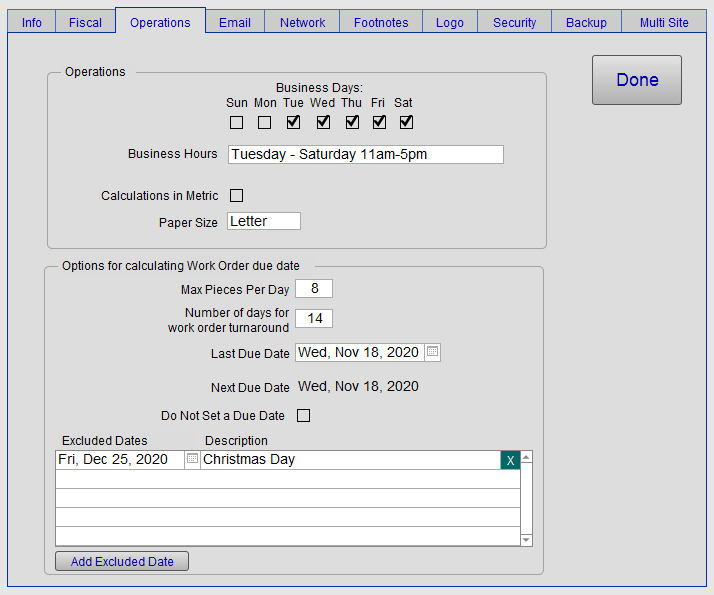The image size is (714, 595).
Task: Enable Do Not Set a Due Date
Action: pyautogui.click(x=304, y=416)
